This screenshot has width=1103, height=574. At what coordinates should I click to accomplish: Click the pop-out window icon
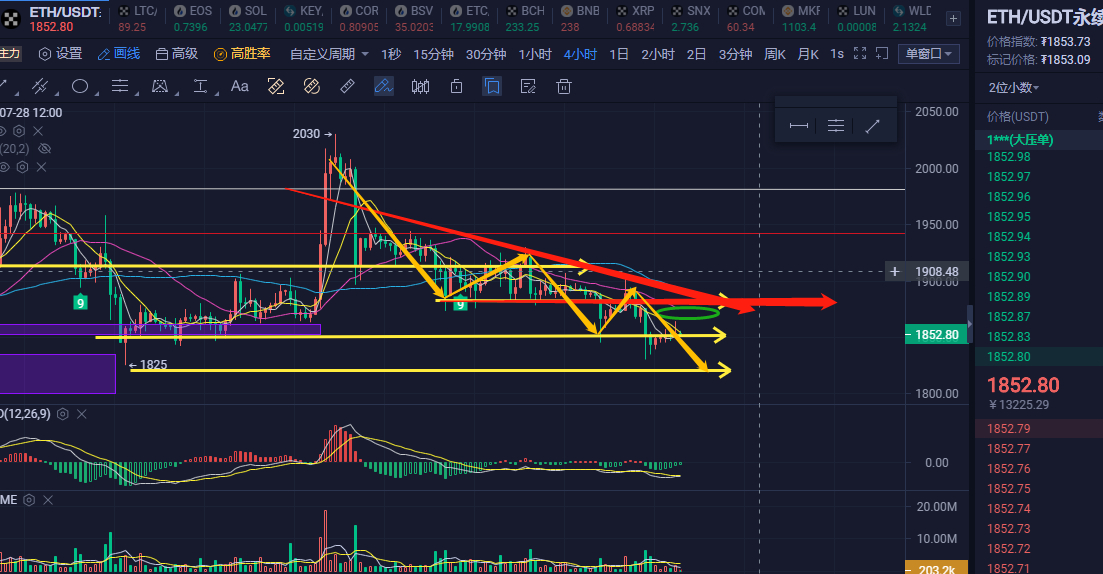(x=882, y=53)
